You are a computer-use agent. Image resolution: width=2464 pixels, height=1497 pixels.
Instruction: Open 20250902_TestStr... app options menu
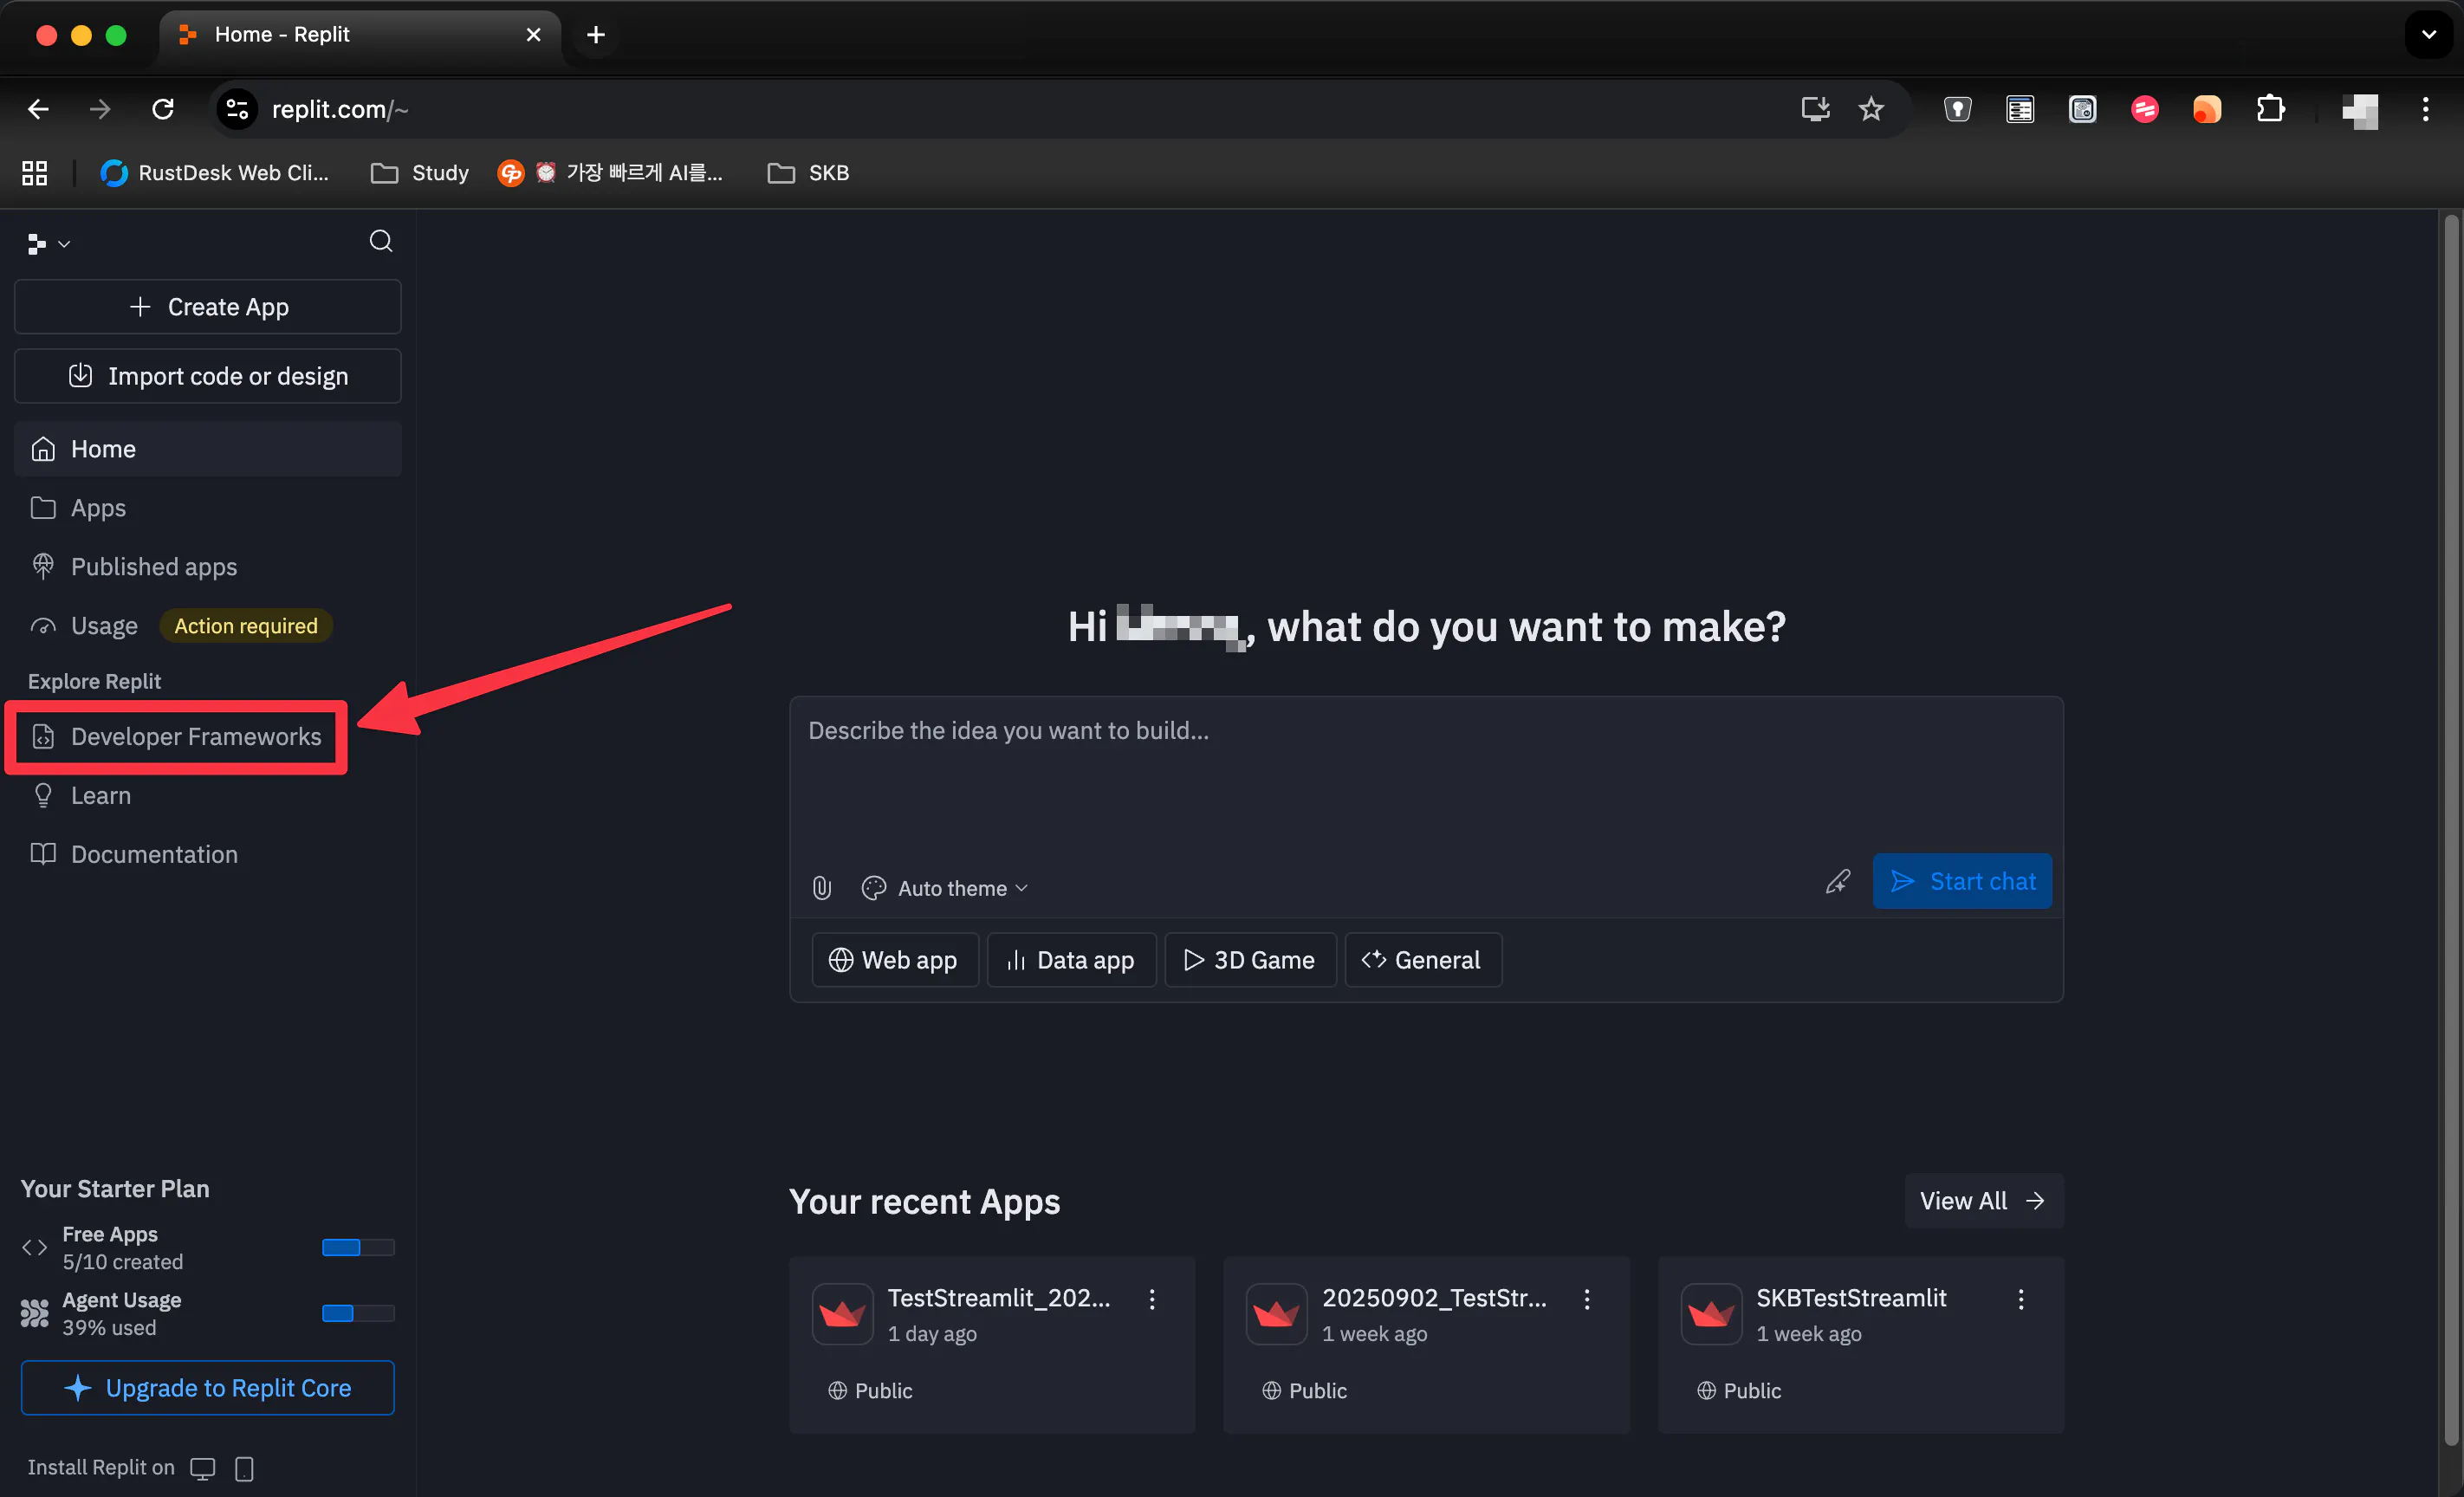(1587, 1300)
